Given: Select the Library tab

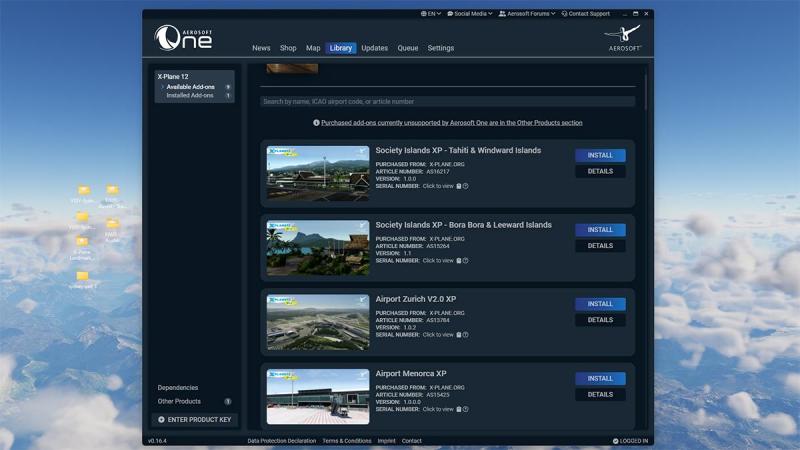Looking at the screenshot, I should pyautogui.click(x=341, y=48).
